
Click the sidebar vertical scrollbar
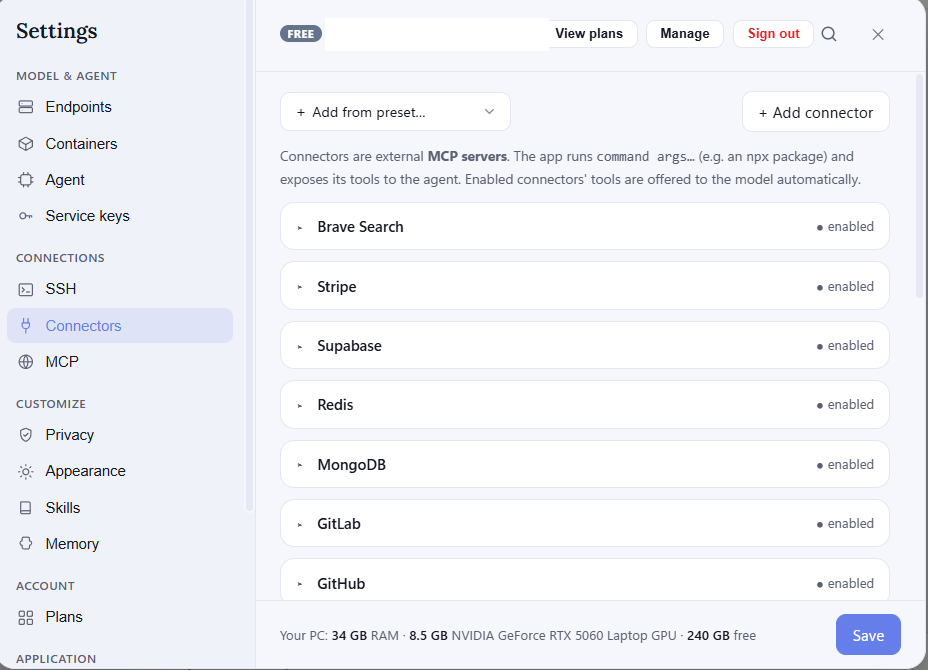click(249, 256)
